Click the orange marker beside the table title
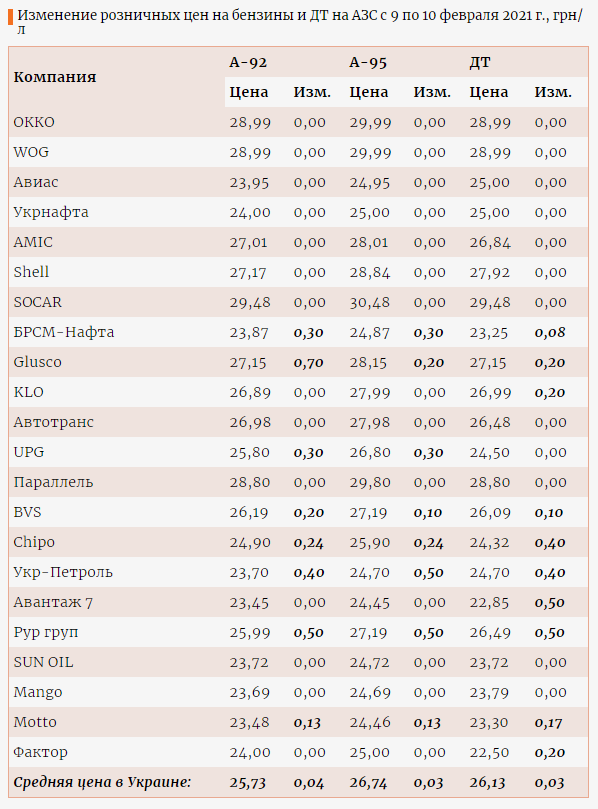The image size is (598, 809). 11,17
